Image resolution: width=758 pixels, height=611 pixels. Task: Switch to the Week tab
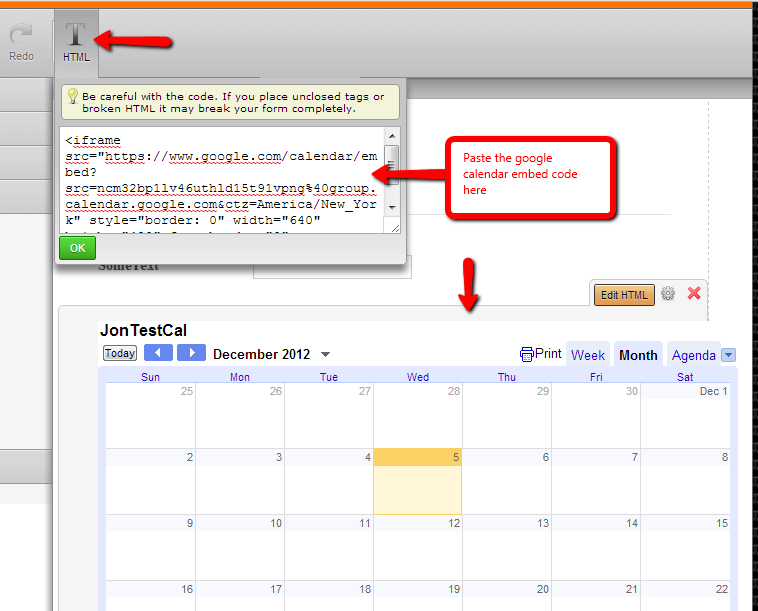coord(588,355)
